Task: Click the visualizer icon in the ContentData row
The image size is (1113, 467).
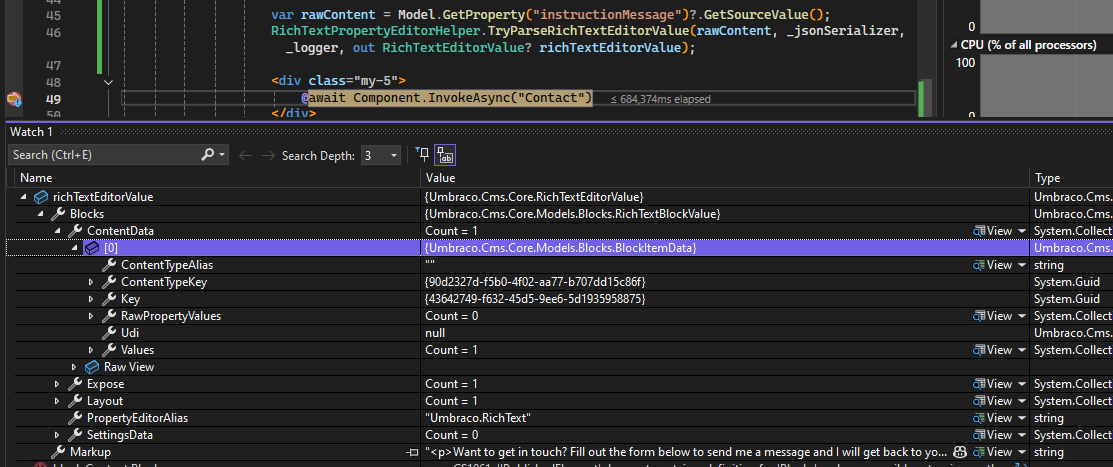Action: tap(980, 231)
